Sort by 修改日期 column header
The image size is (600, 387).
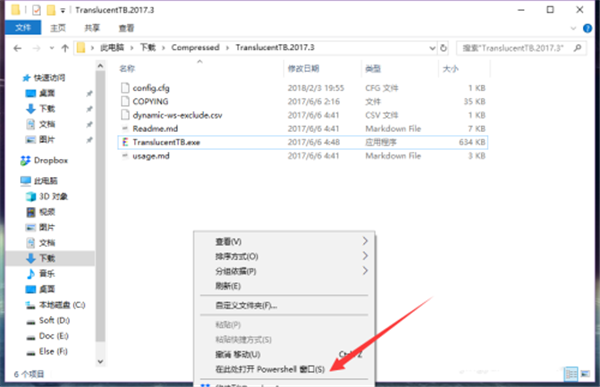tap(303, 69)
